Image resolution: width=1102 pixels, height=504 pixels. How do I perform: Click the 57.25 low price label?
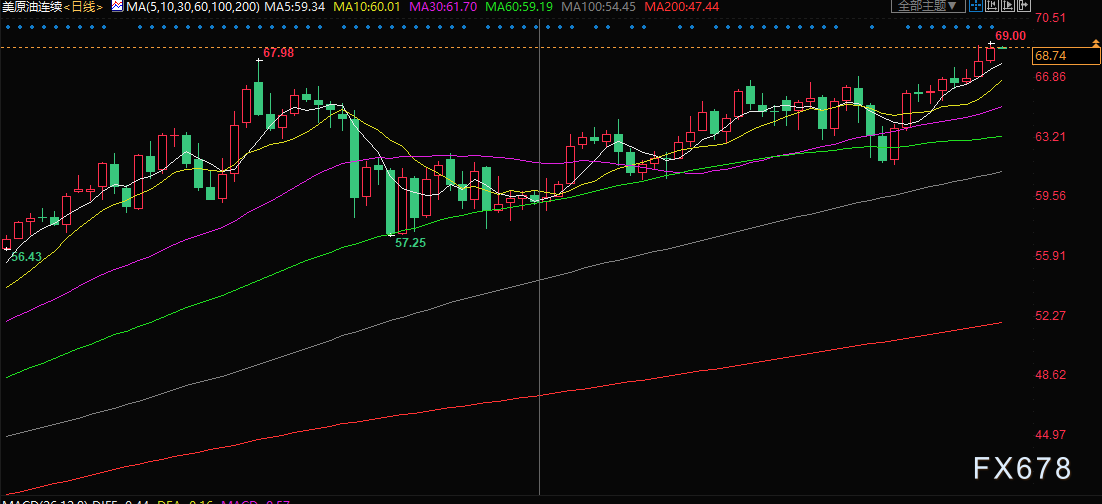pyautogui.click(x=410, y=243)
